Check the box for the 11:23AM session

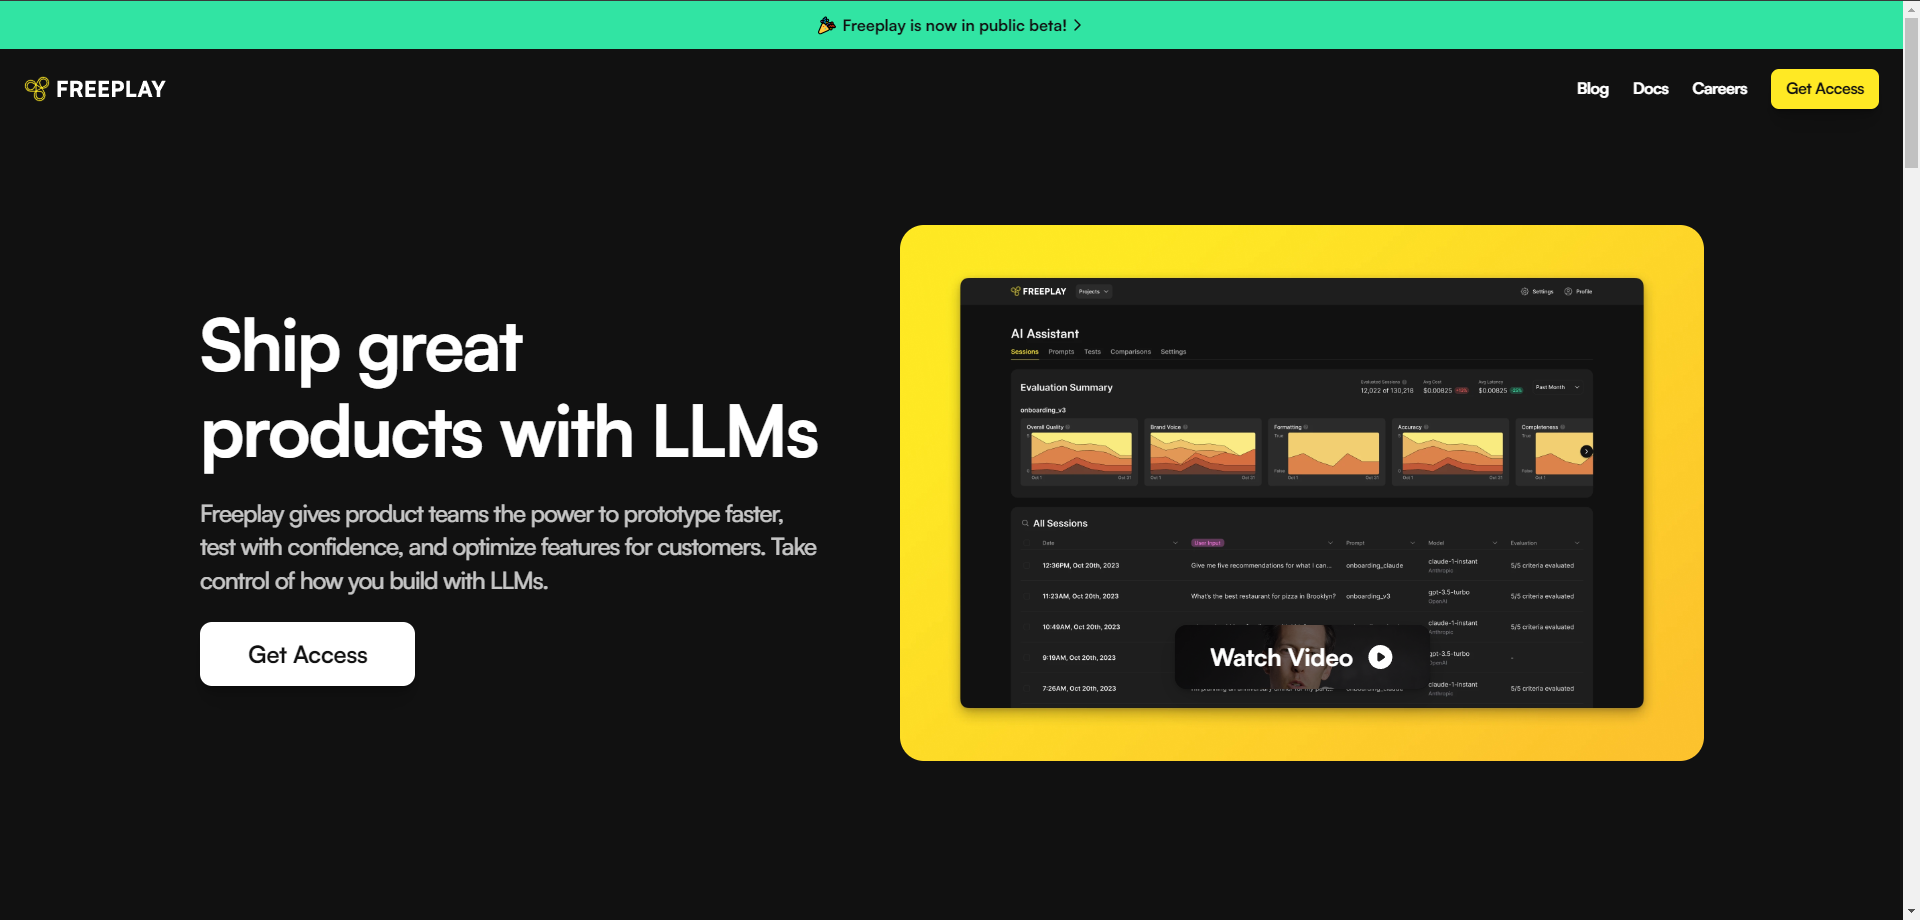[x=1027, y=597]
